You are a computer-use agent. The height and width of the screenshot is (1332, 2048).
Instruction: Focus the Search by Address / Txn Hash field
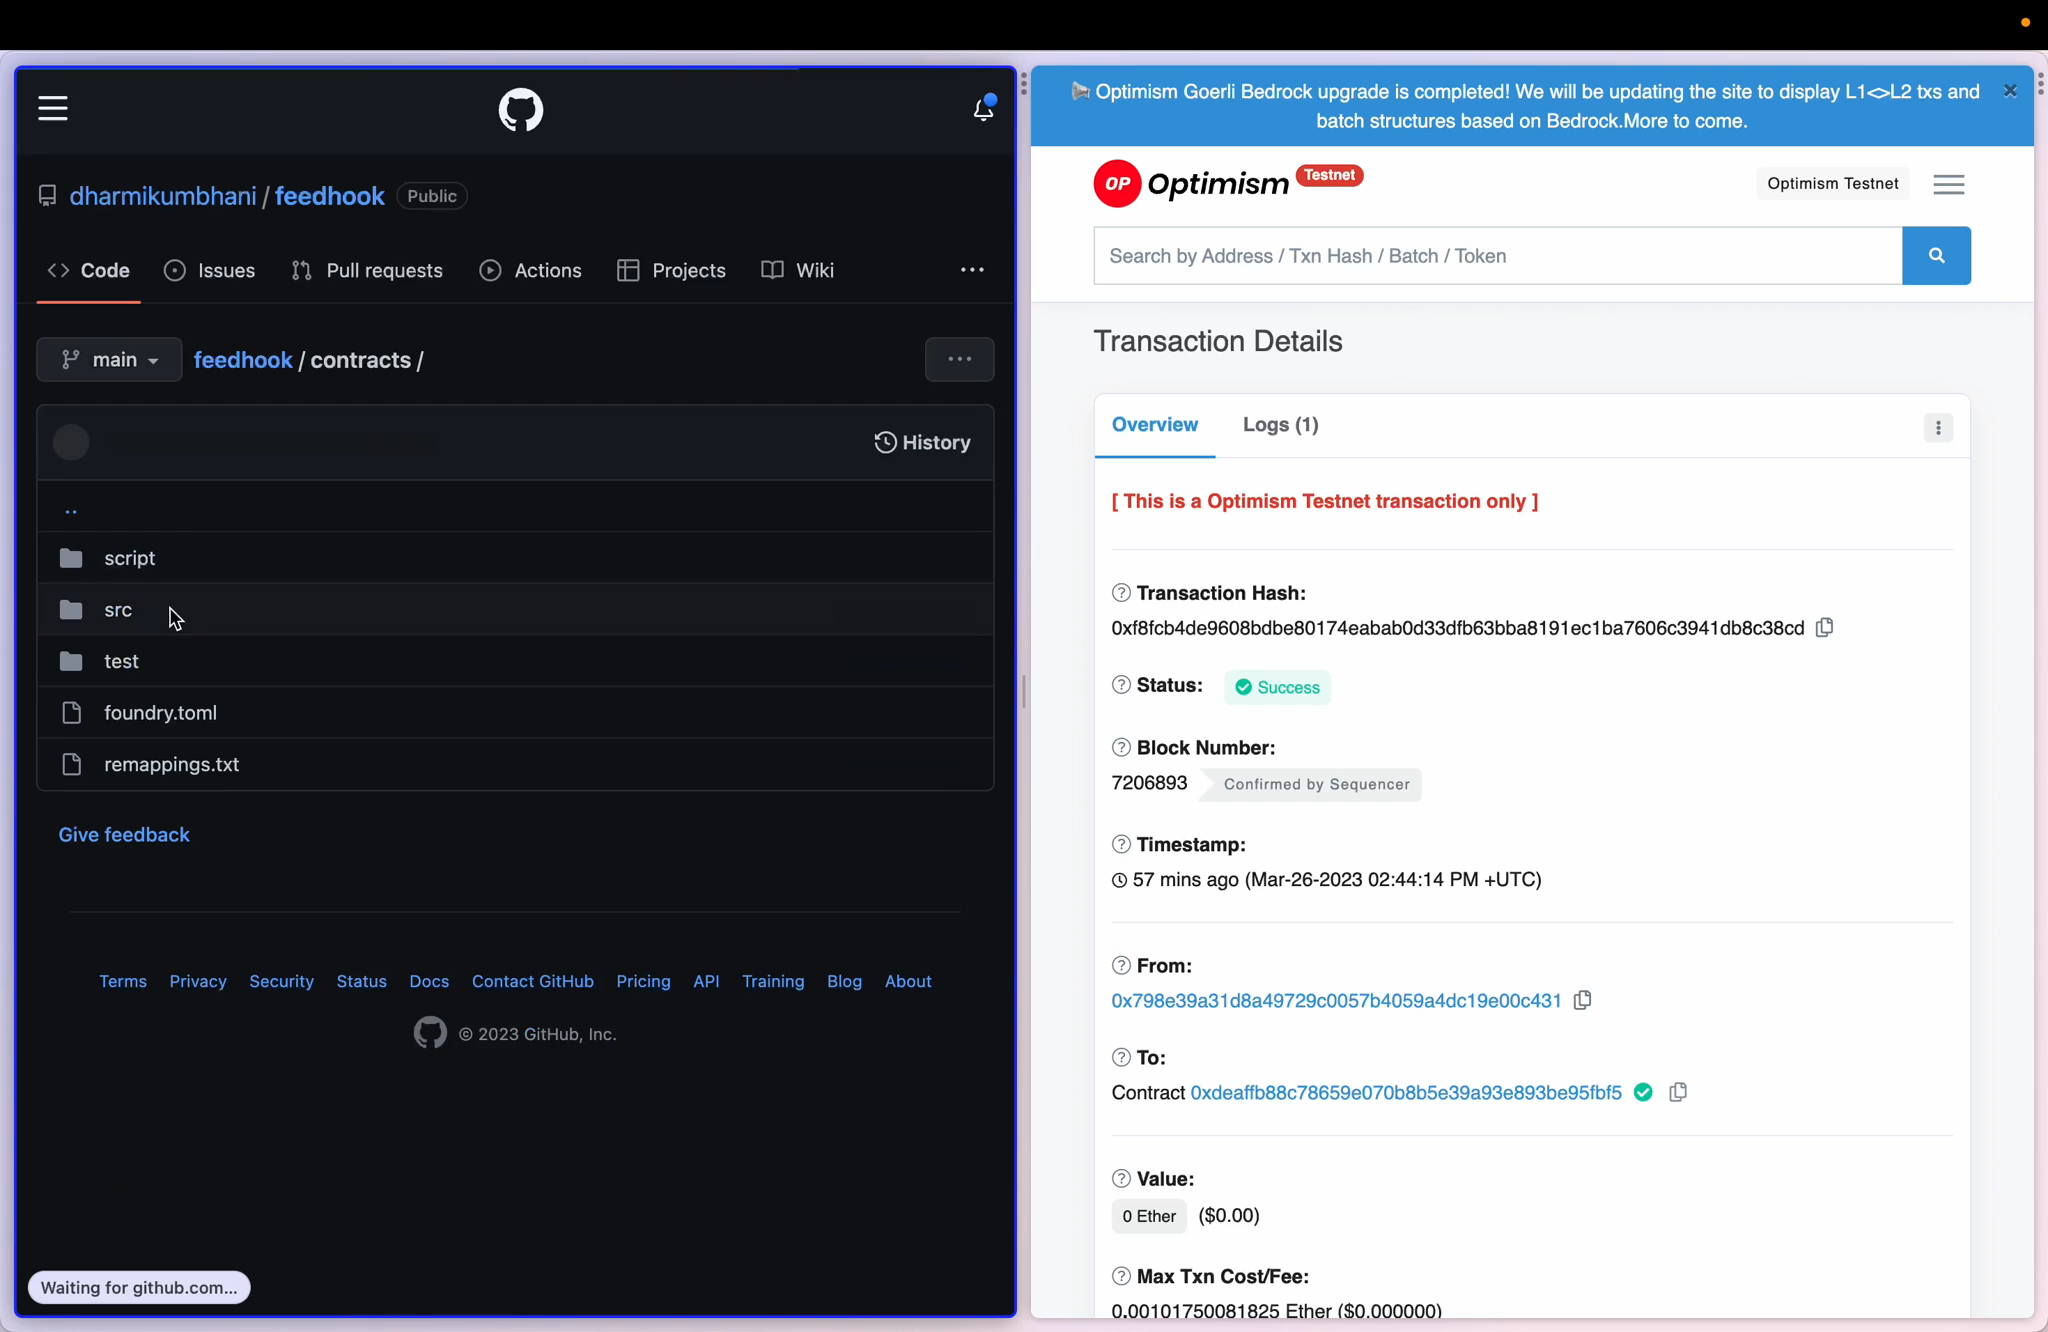[1497, 256]
